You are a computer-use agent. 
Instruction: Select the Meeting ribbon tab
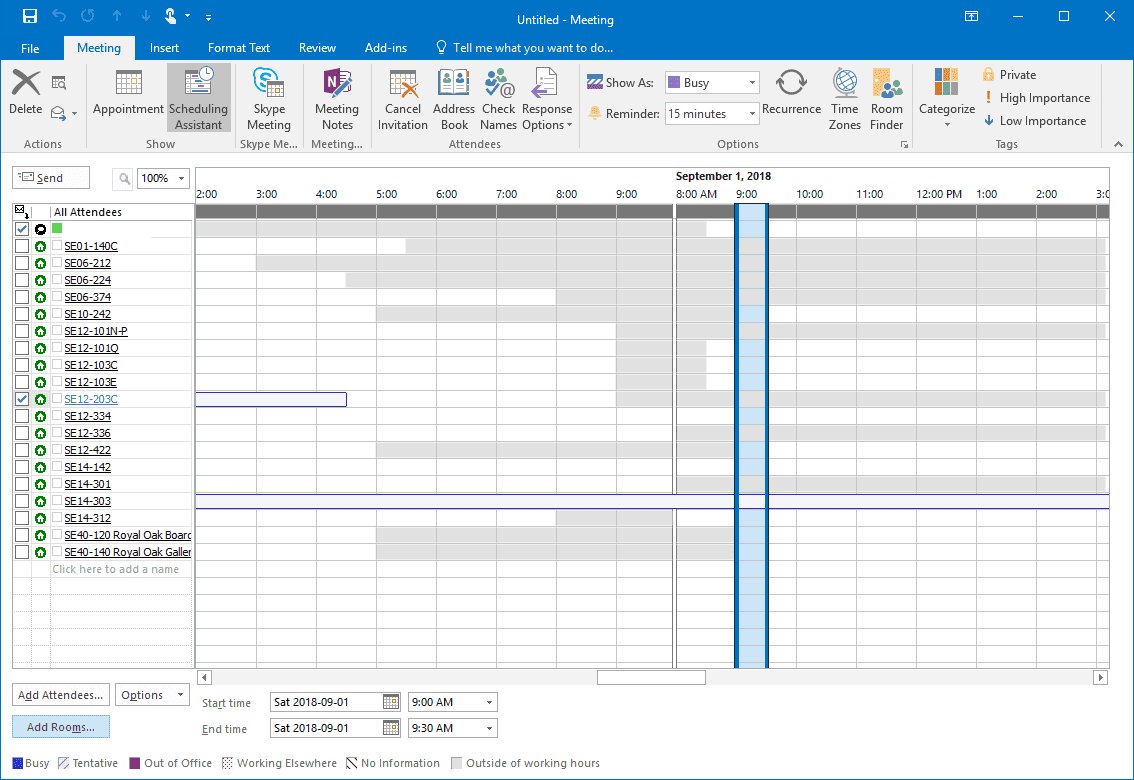(x=99, y=48)
